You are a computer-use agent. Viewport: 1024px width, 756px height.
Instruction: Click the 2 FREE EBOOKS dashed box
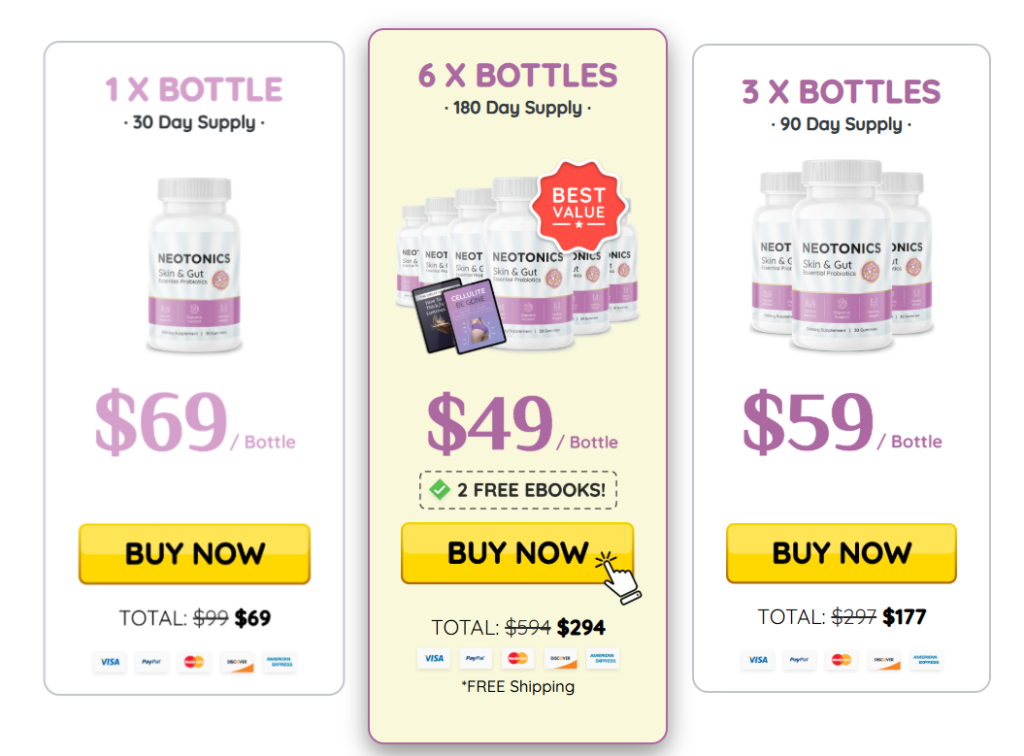(x=518, y=490)
